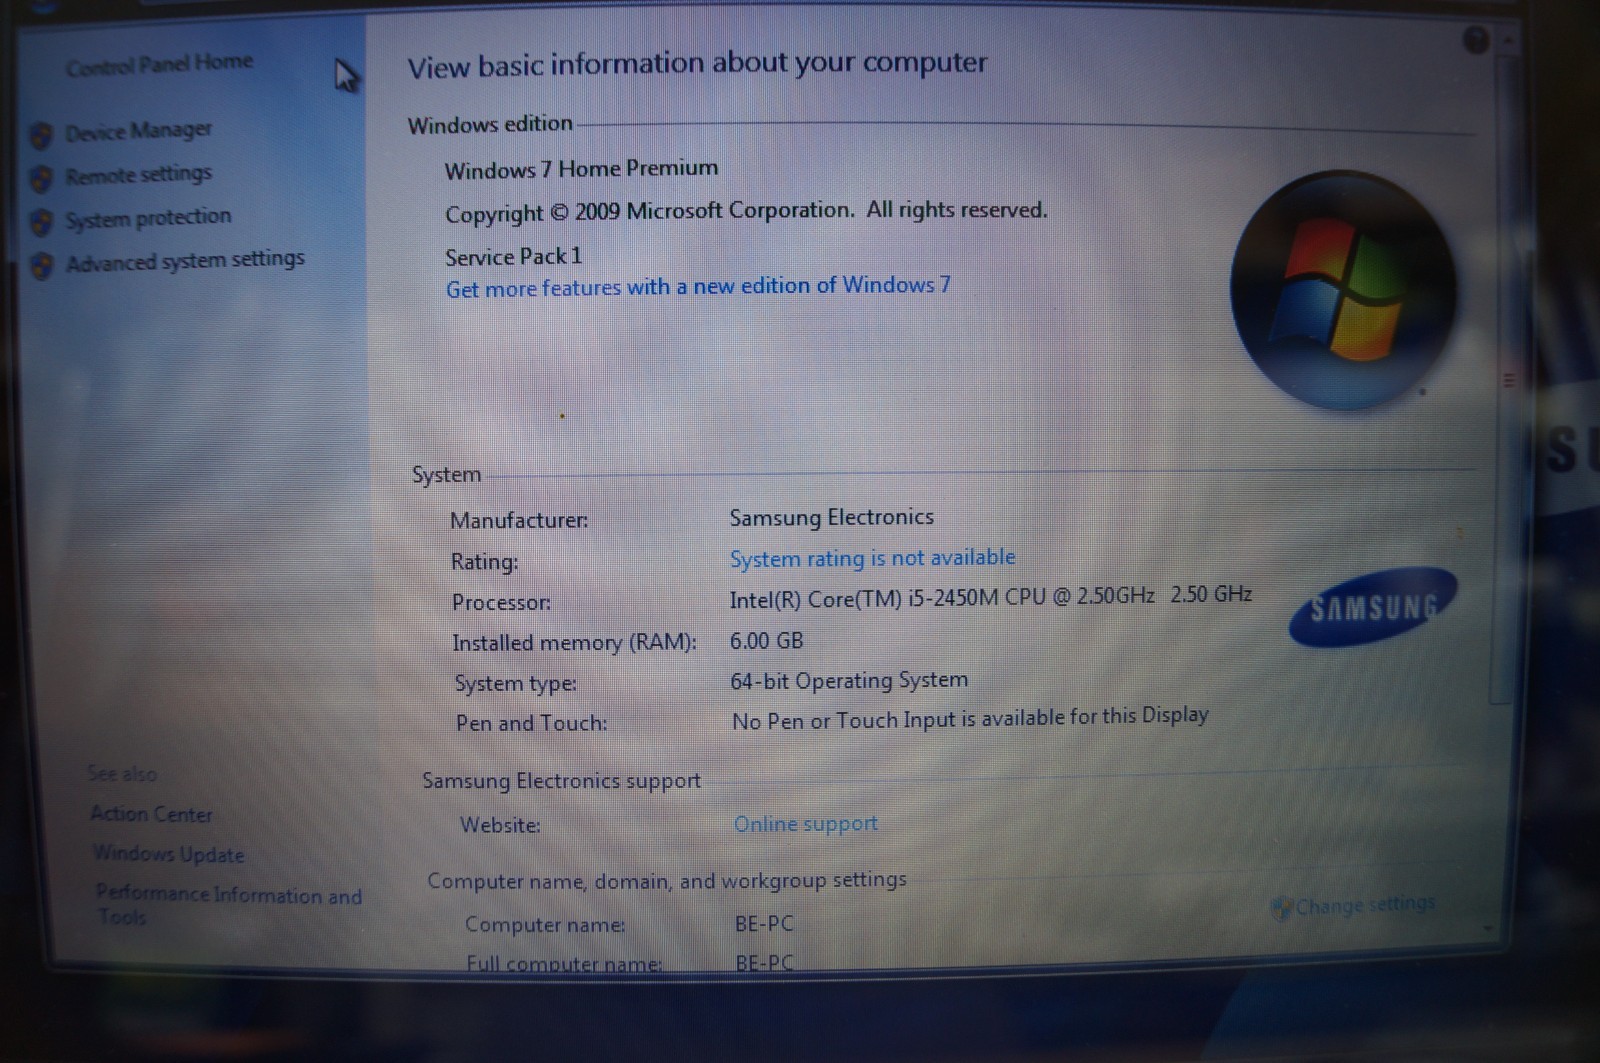
Task: Click the 64-bit Operating System value
Action: [849, 681]
